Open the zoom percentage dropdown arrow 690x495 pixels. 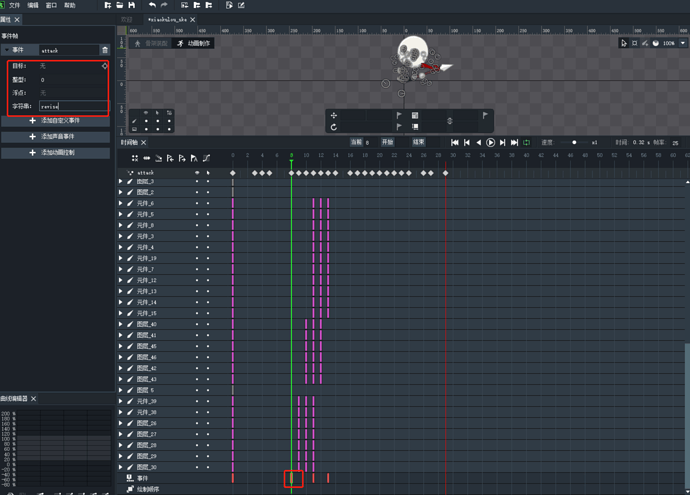683,43
